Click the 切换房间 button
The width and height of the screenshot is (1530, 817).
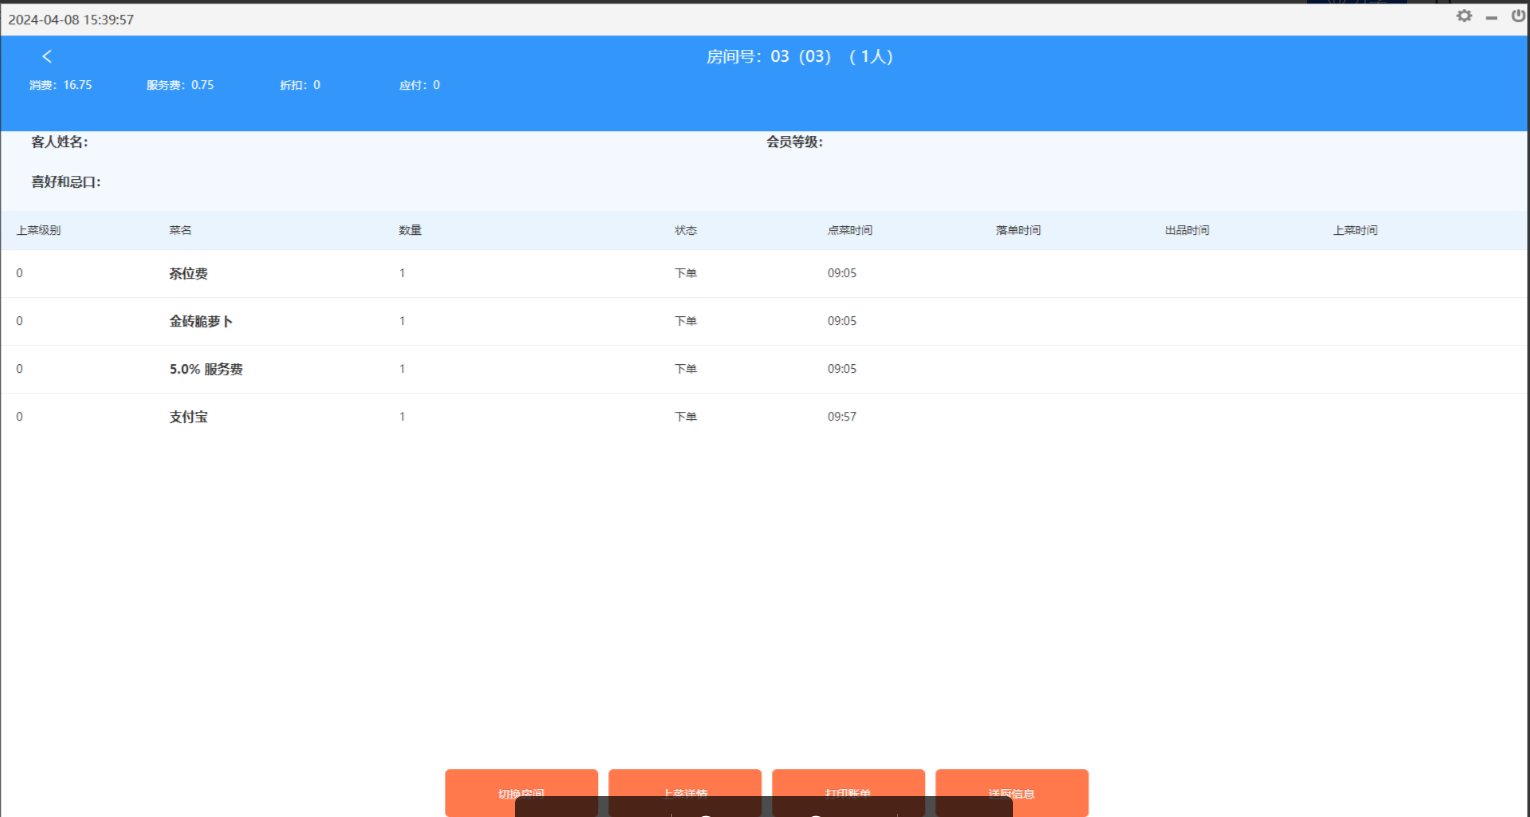click(x=521, y=783)
